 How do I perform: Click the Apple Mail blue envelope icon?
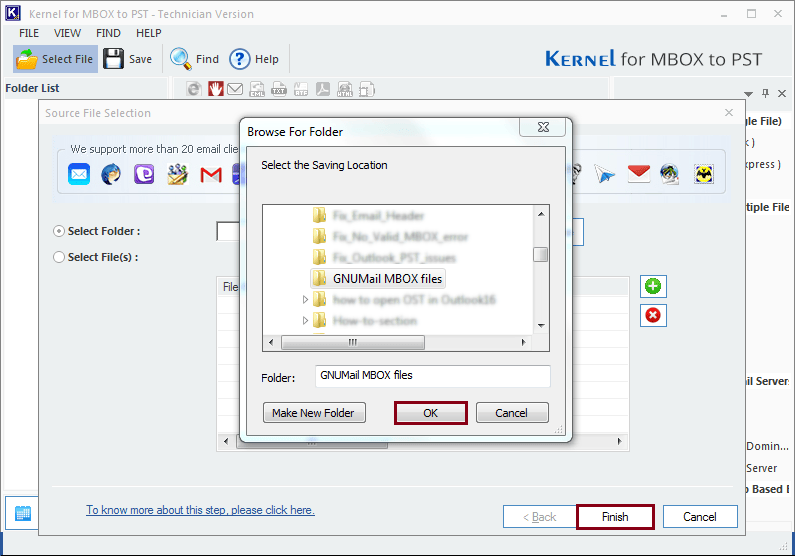click(x=79, y=174)
